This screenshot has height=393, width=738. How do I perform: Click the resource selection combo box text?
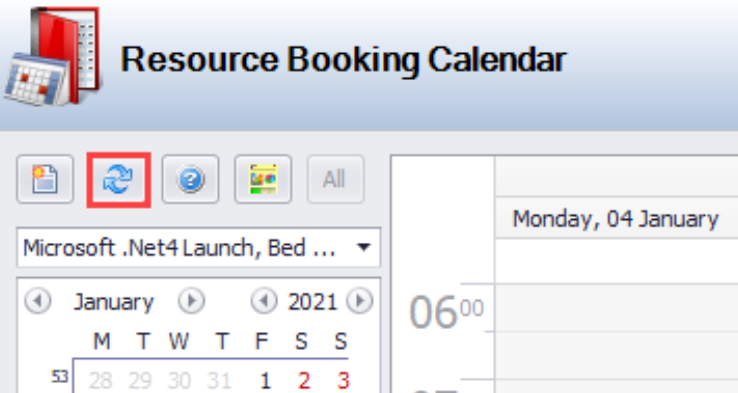[179, 248]
